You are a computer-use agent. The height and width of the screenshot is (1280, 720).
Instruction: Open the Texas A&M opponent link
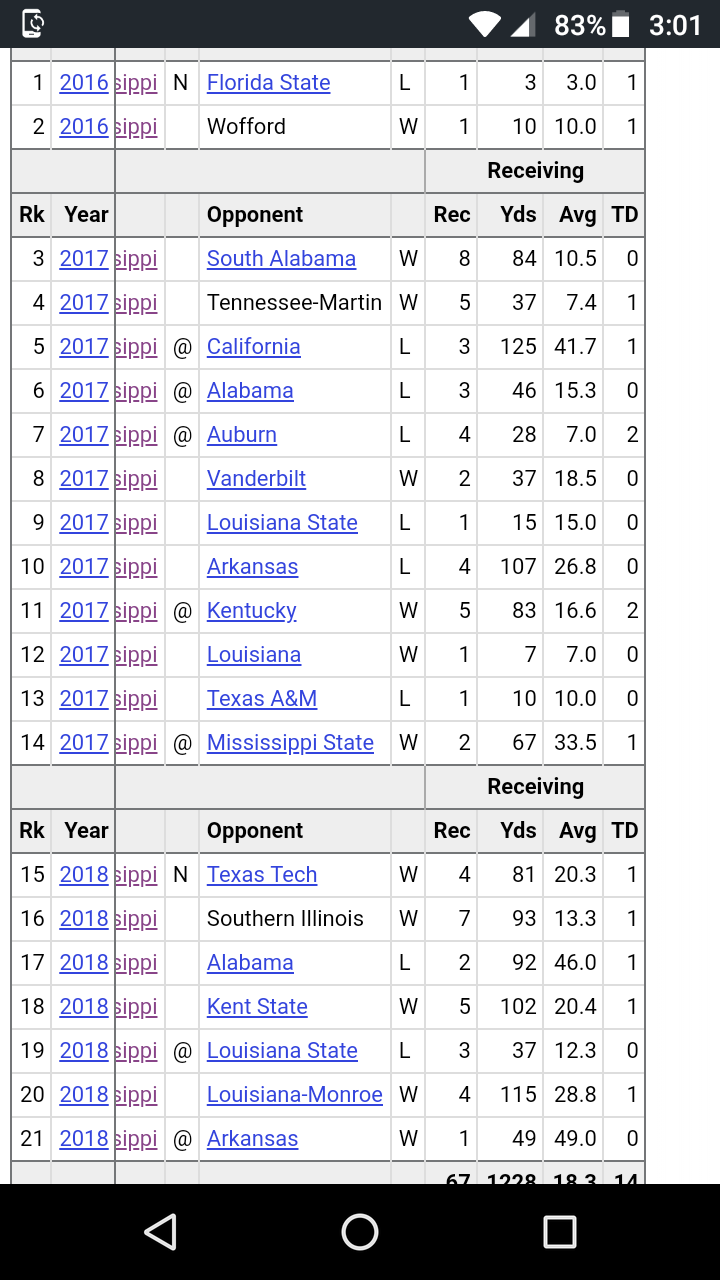pyautogui.click(x=262, y=699)
